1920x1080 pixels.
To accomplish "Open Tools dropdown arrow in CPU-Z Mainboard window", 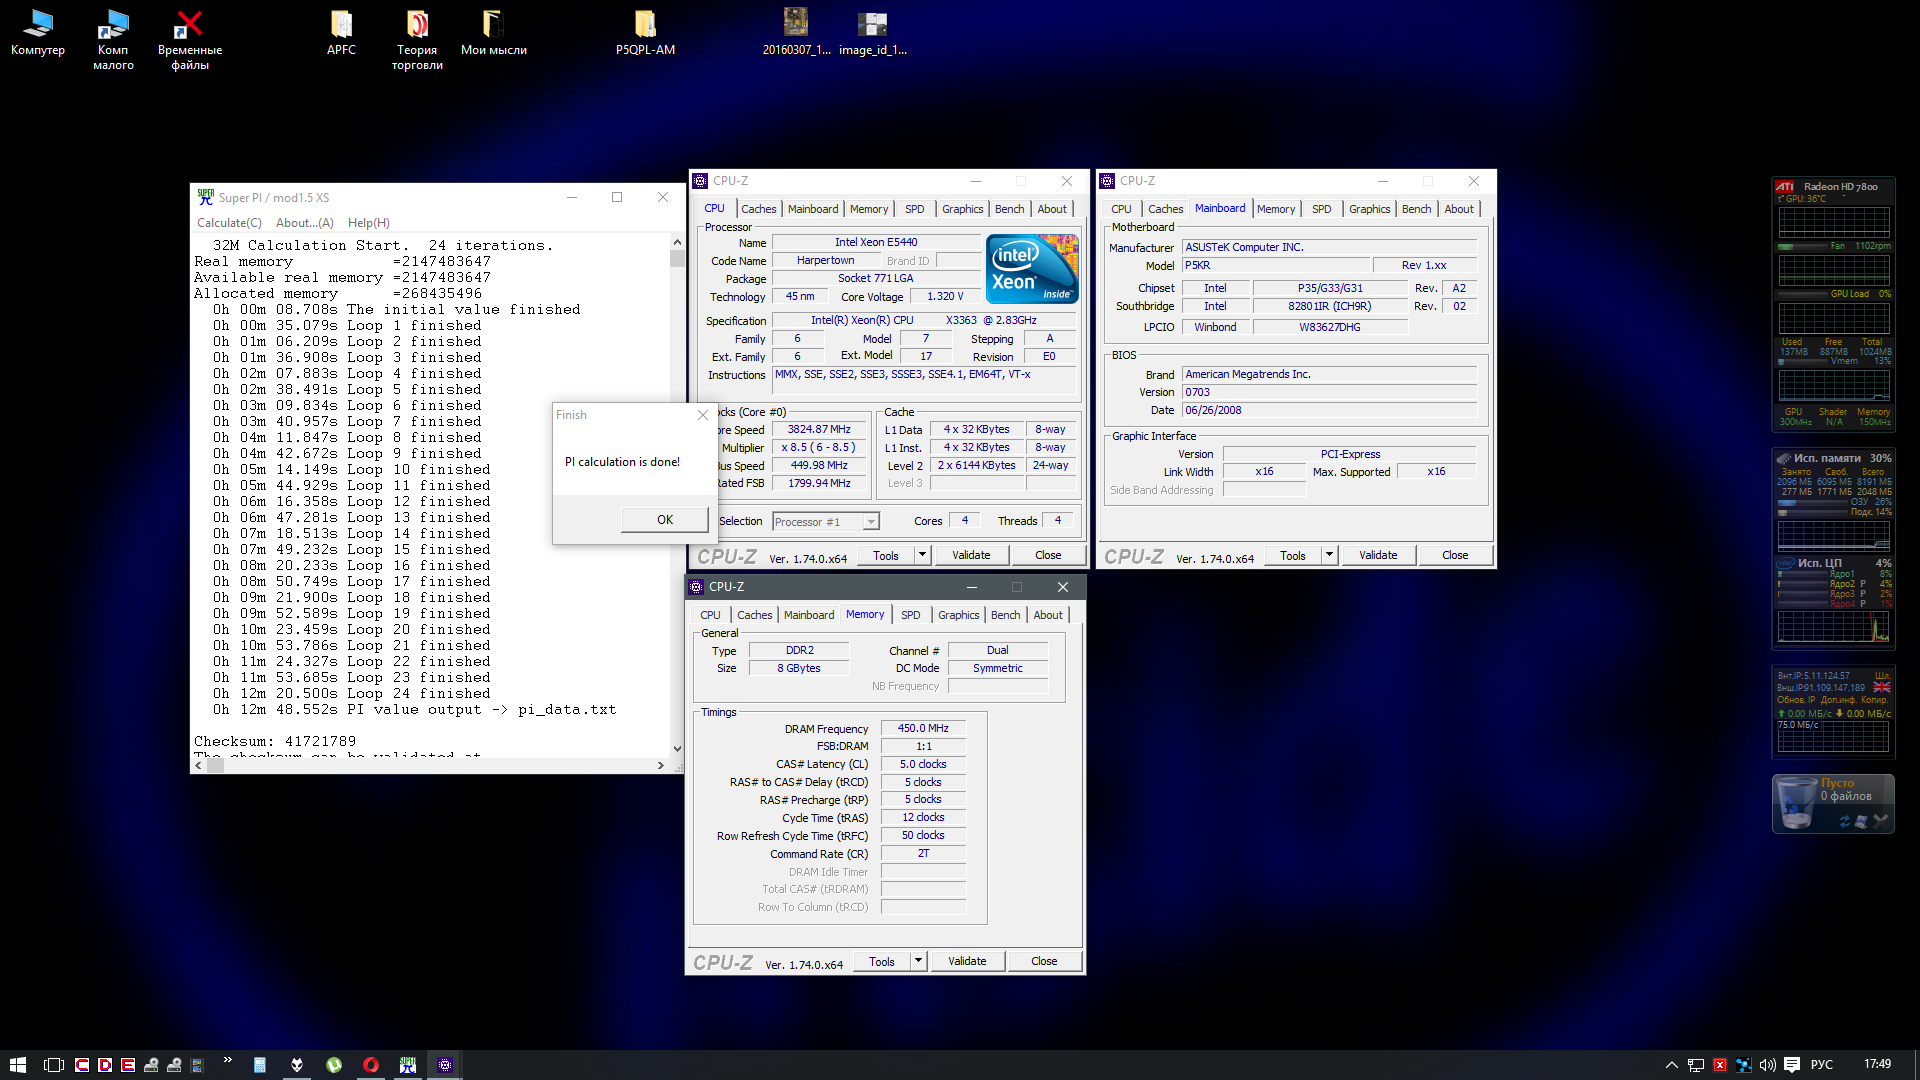I will (x=1329, y=555).
